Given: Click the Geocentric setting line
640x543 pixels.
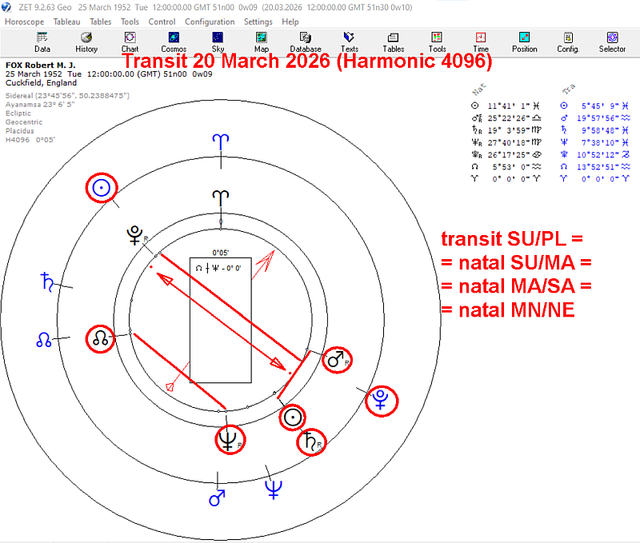Looking at the screenshot, I should [24, 122].
